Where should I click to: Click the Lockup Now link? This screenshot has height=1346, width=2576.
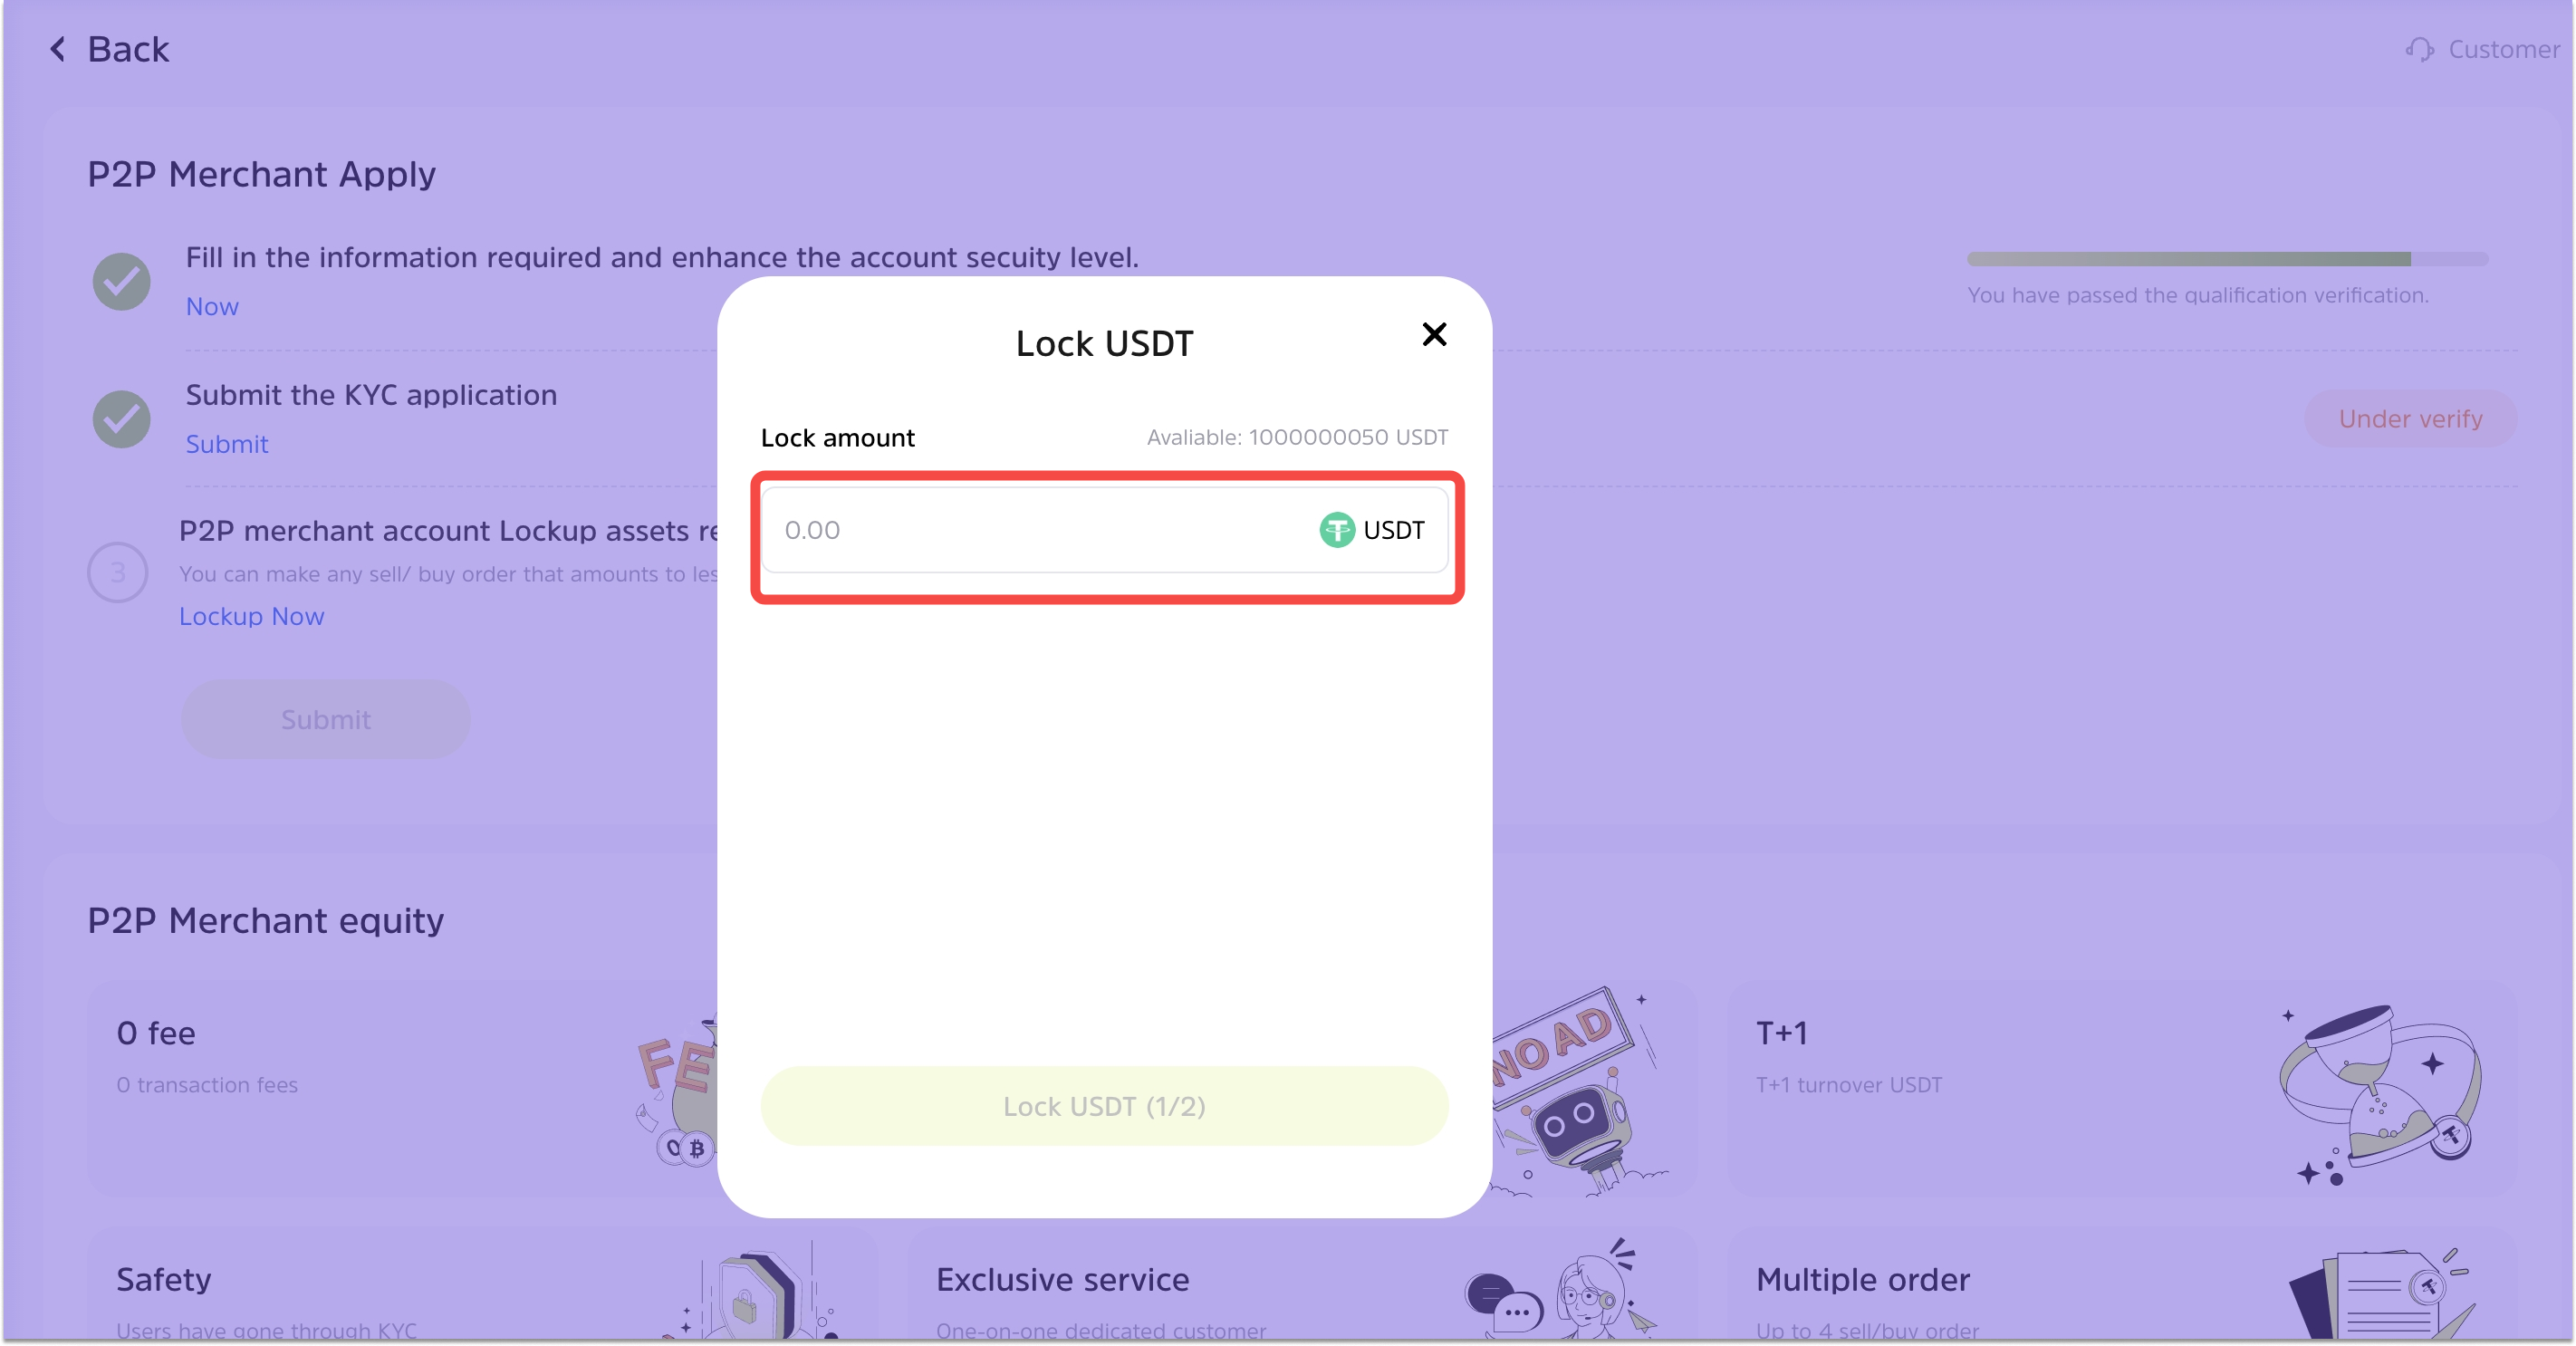coord(252,616)
